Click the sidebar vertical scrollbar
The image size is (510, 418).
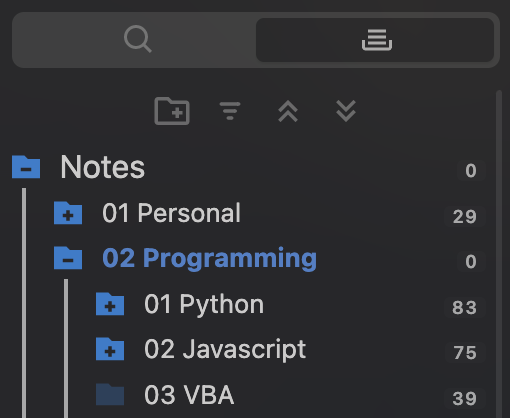click(499, 253)
